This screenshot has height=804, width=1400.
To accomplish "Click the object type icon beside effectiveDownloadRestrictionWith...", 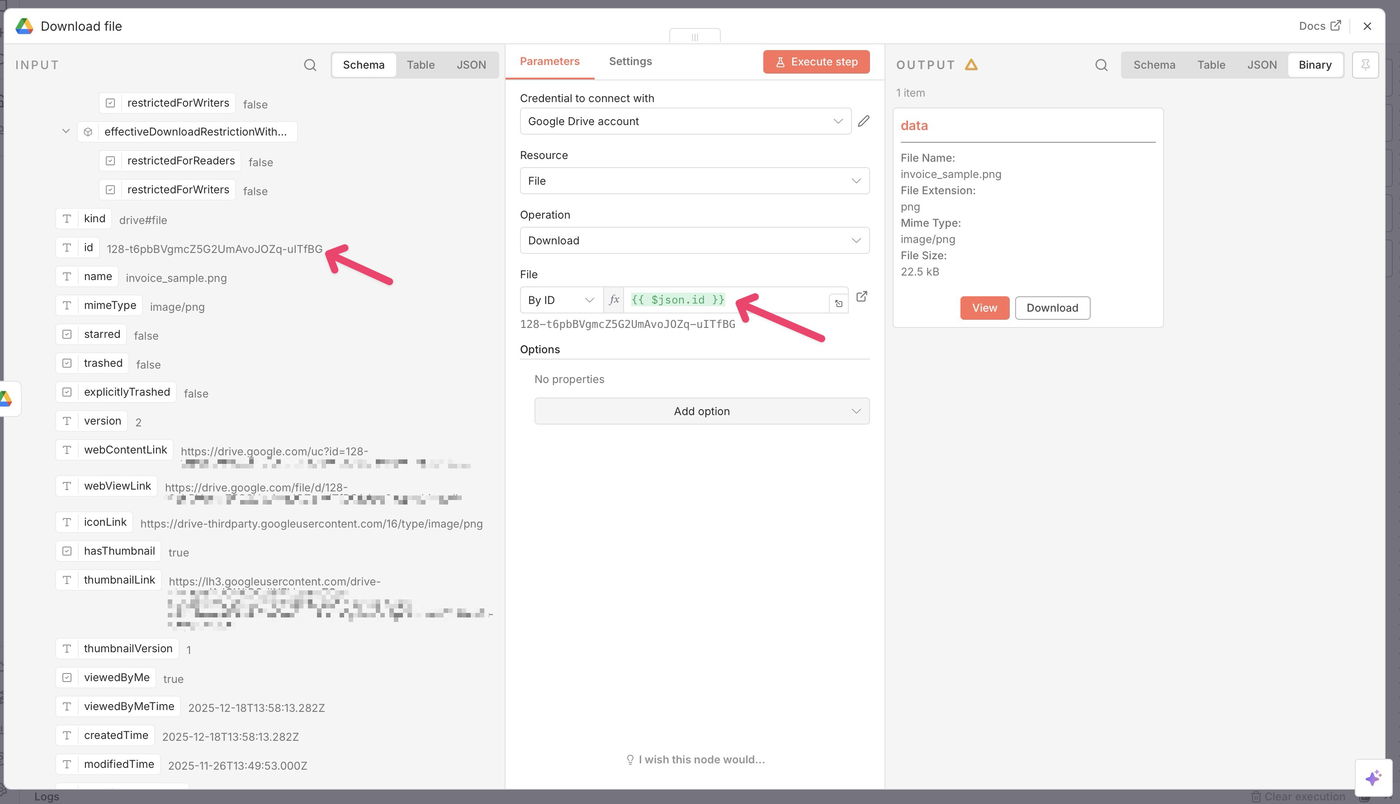I will point(88,132).
